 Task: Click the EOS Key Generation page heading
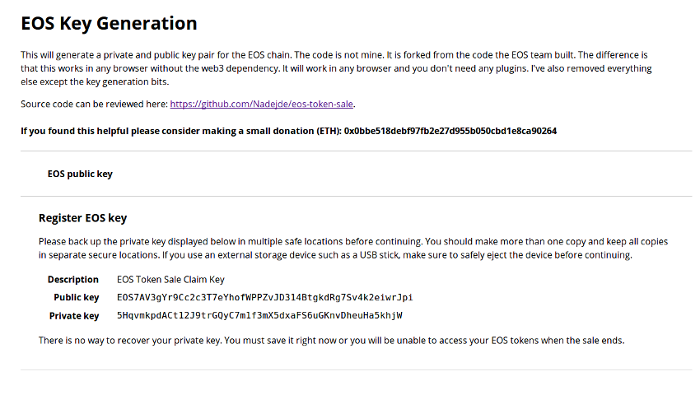click(109, 24)
